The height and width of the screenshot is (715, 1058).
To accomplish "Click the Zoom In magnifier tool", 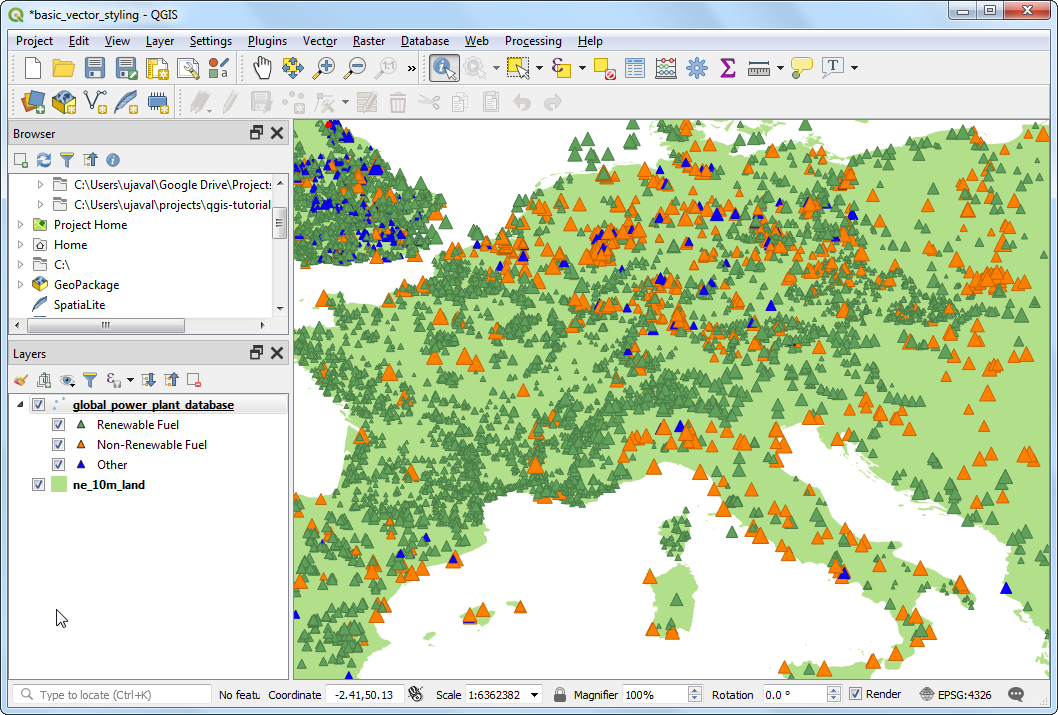I will [324, 68].
